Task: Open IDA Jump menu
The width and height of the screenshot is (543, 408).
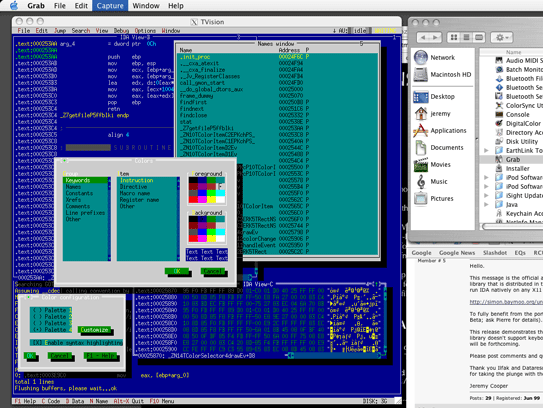Action: (x=60, y=31)
